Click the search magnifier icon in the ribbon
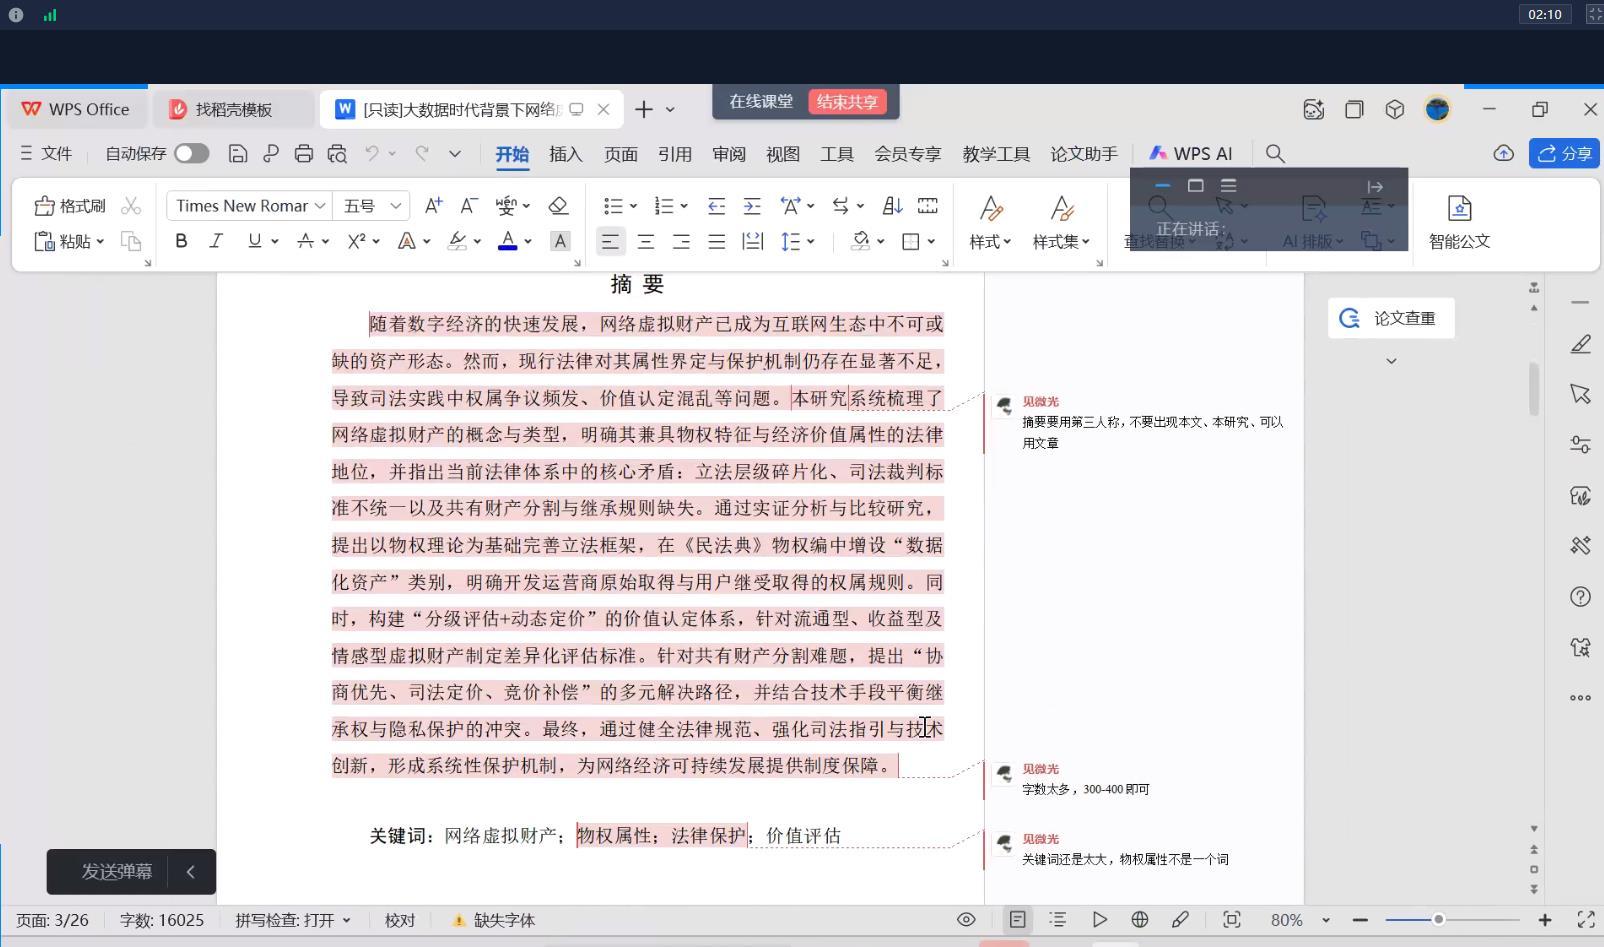 [1275, 153]
